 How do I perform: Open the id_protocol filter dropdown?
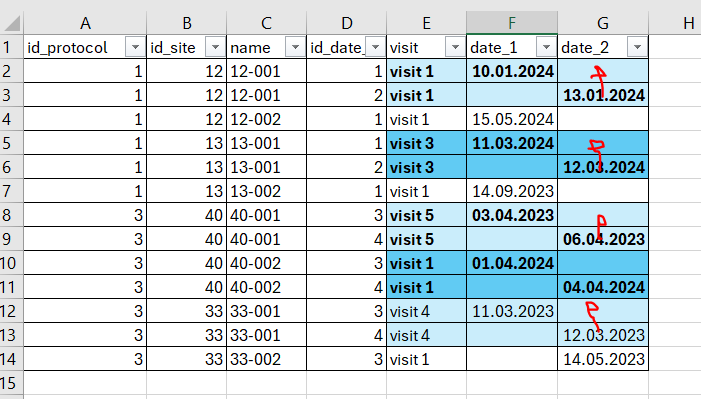click(x=135, y=47)
